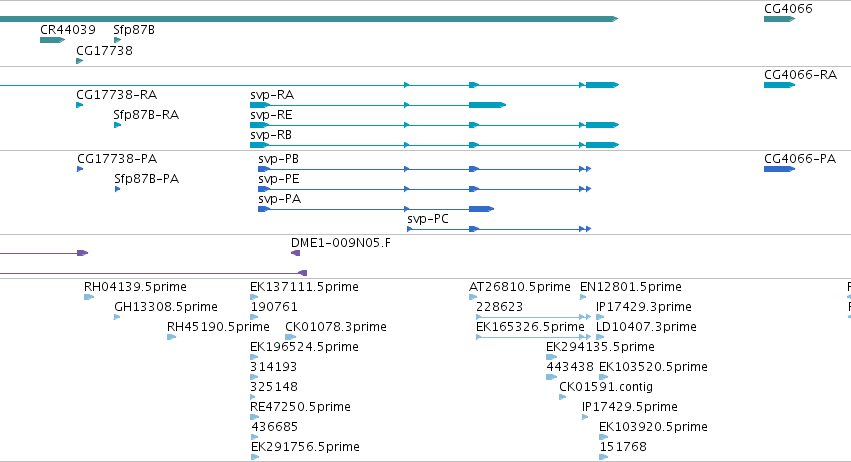This screenshot has width=851, height=462.
Task: Select the CG4066-RA transcript
Action: (779, 85)
